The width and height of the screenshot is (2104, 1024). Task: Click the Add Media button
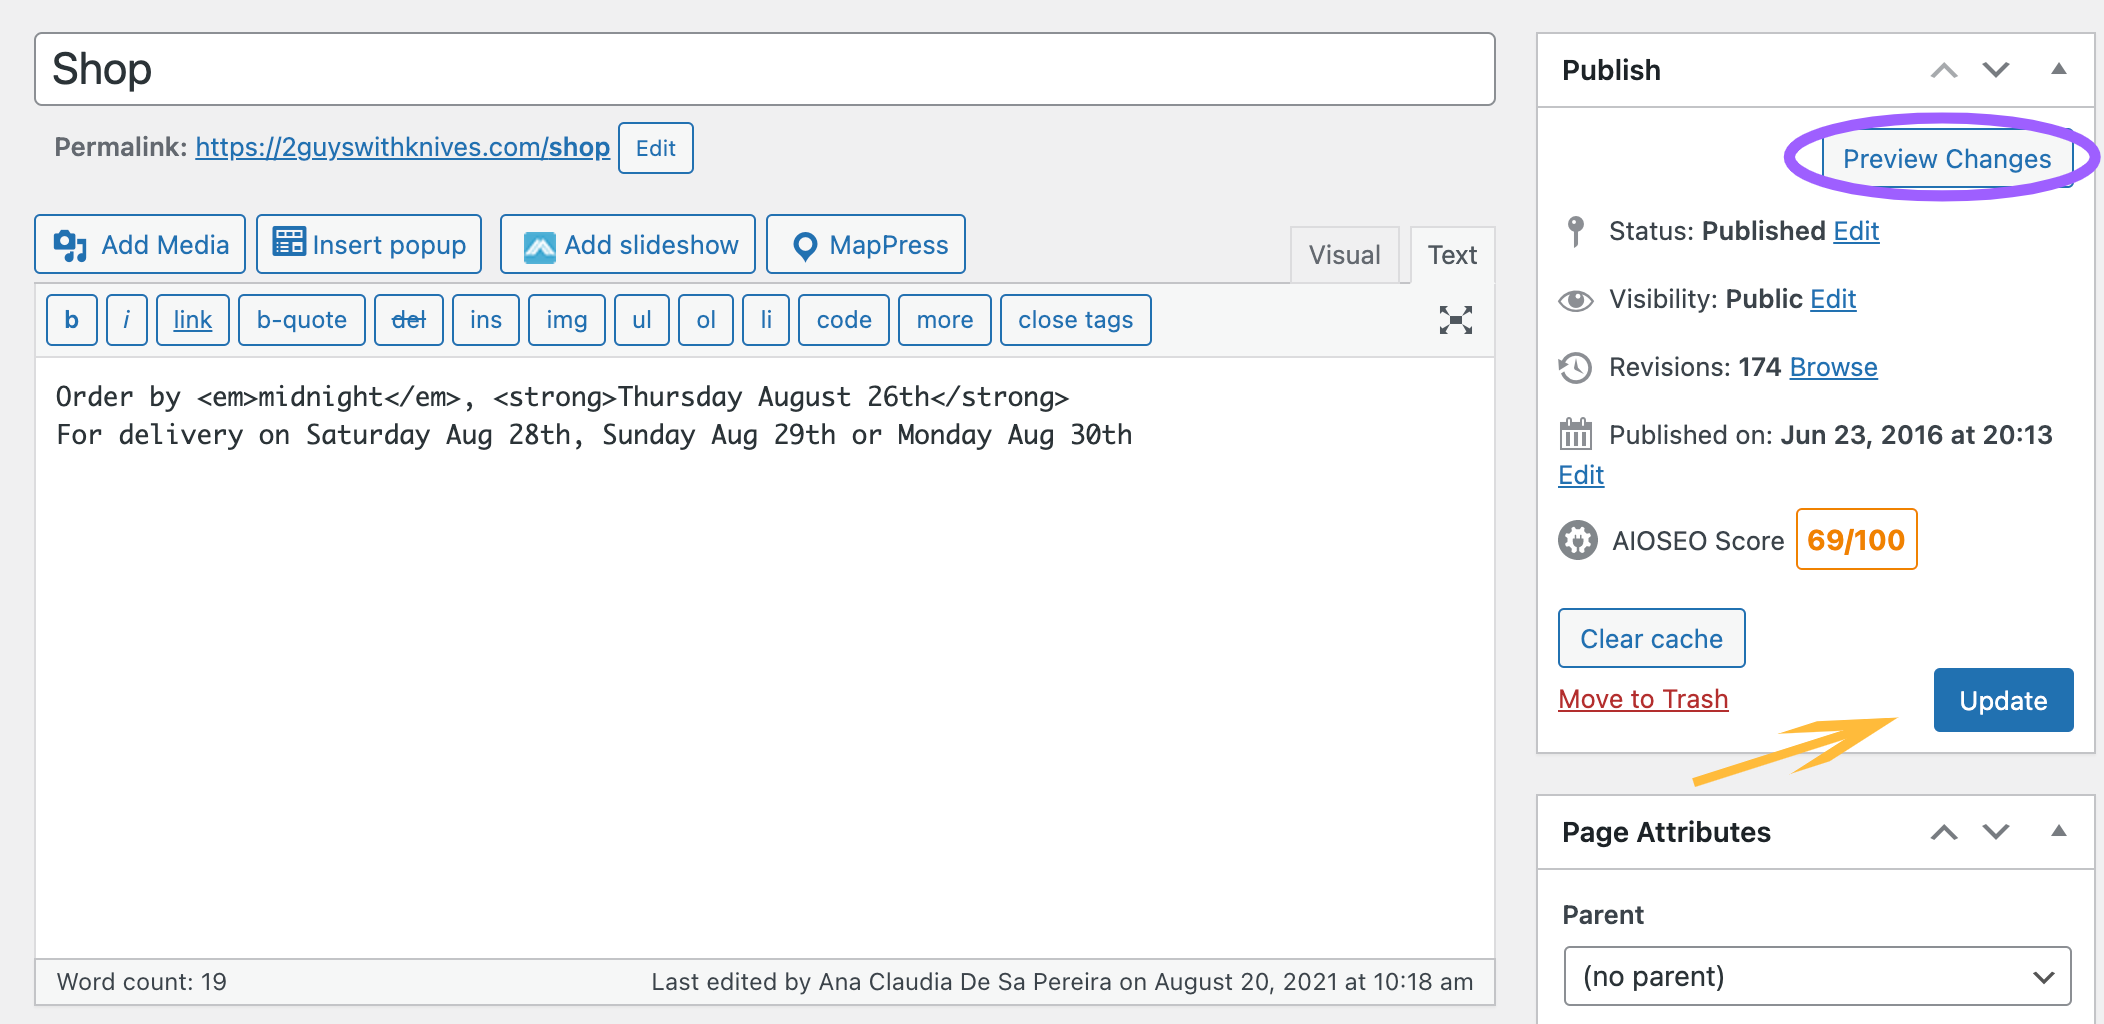pos(141,245)
